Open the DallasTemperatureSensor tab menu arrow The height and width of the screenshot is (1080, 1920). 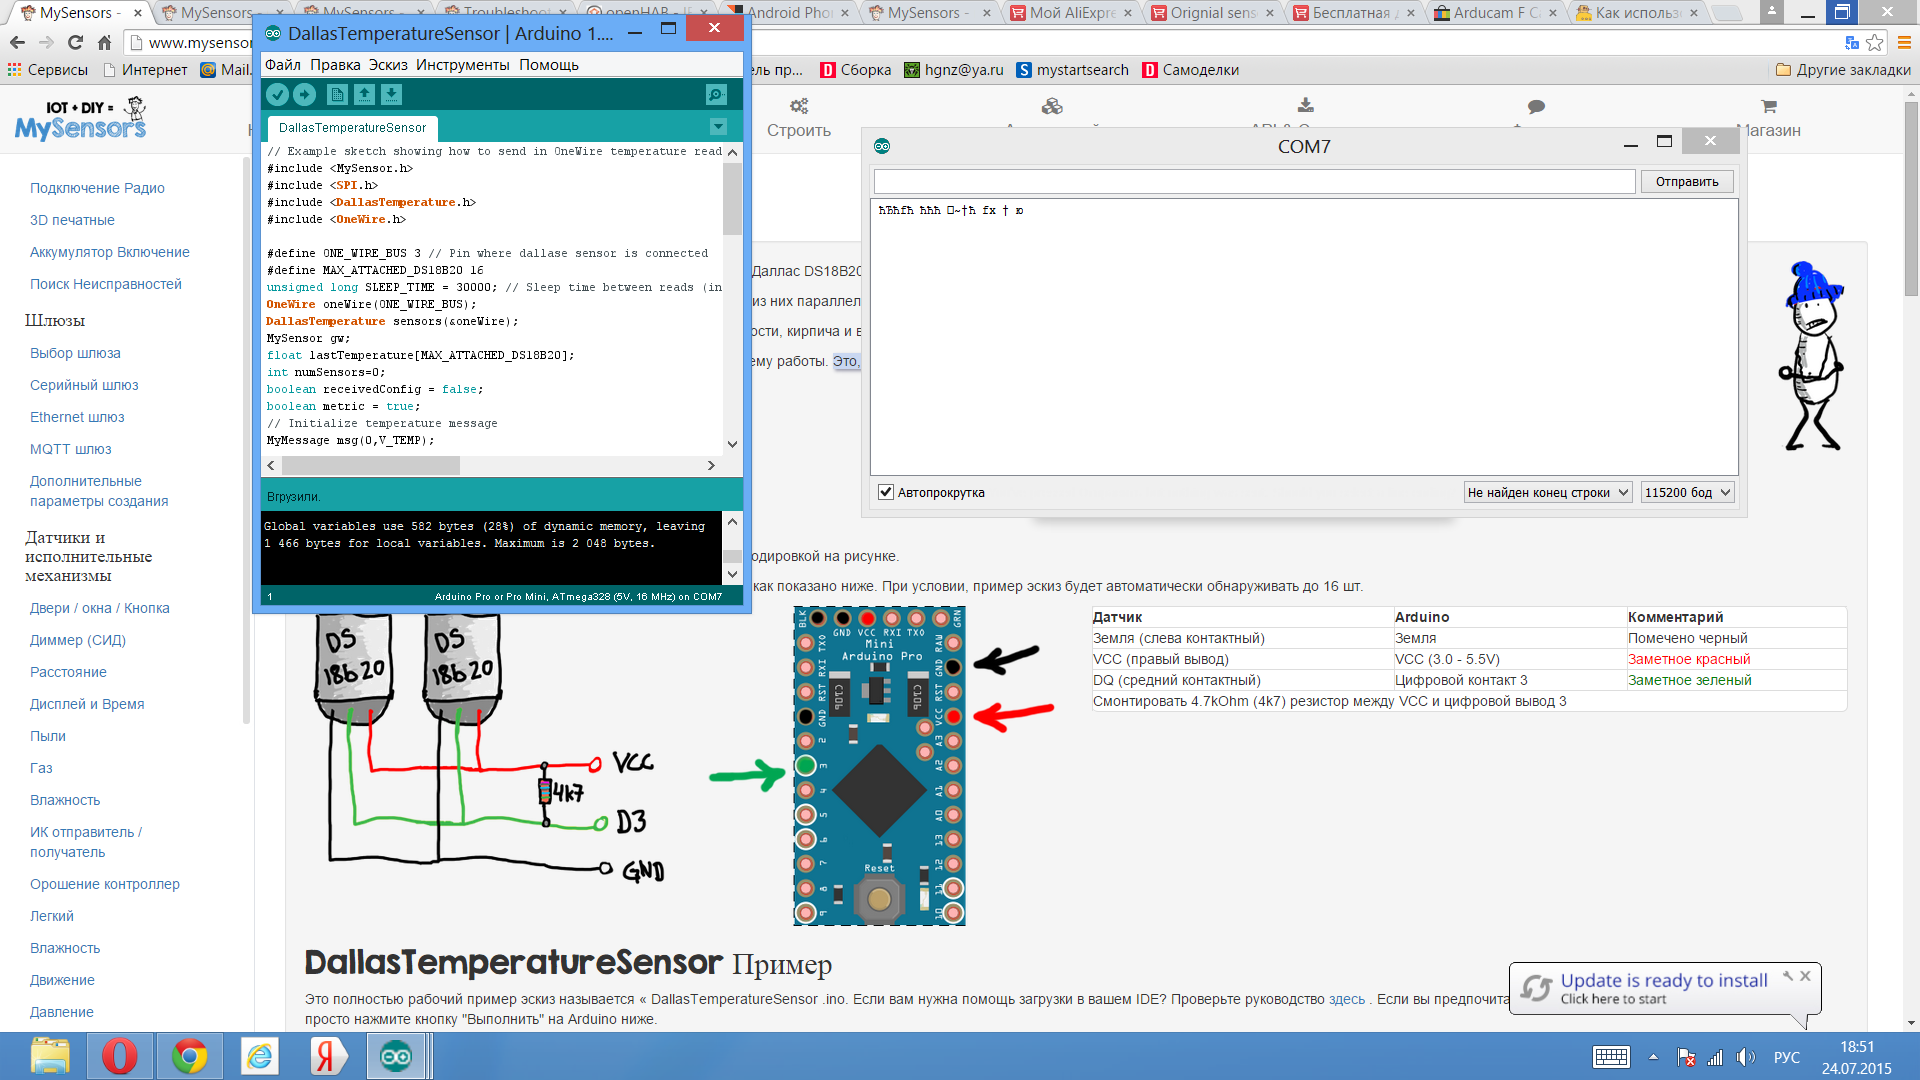717,127
